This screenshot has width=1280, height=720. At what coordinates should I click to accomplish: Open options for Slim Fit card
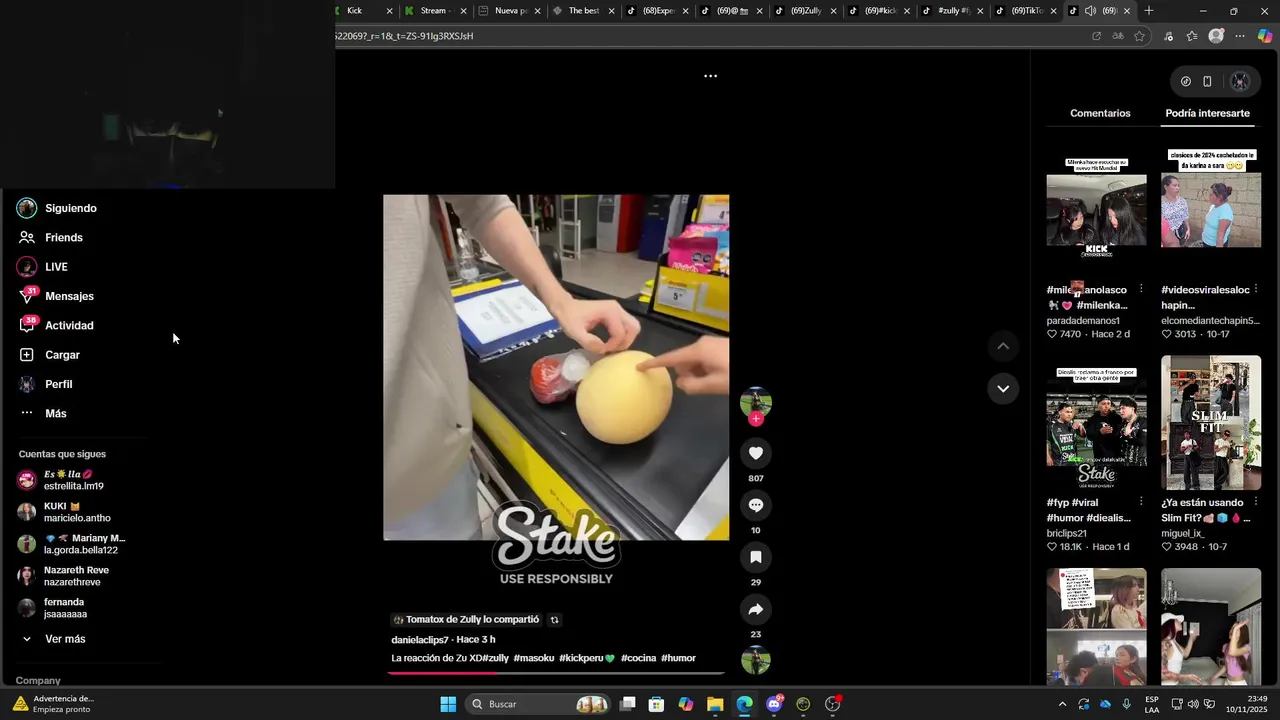[1255, 502]
